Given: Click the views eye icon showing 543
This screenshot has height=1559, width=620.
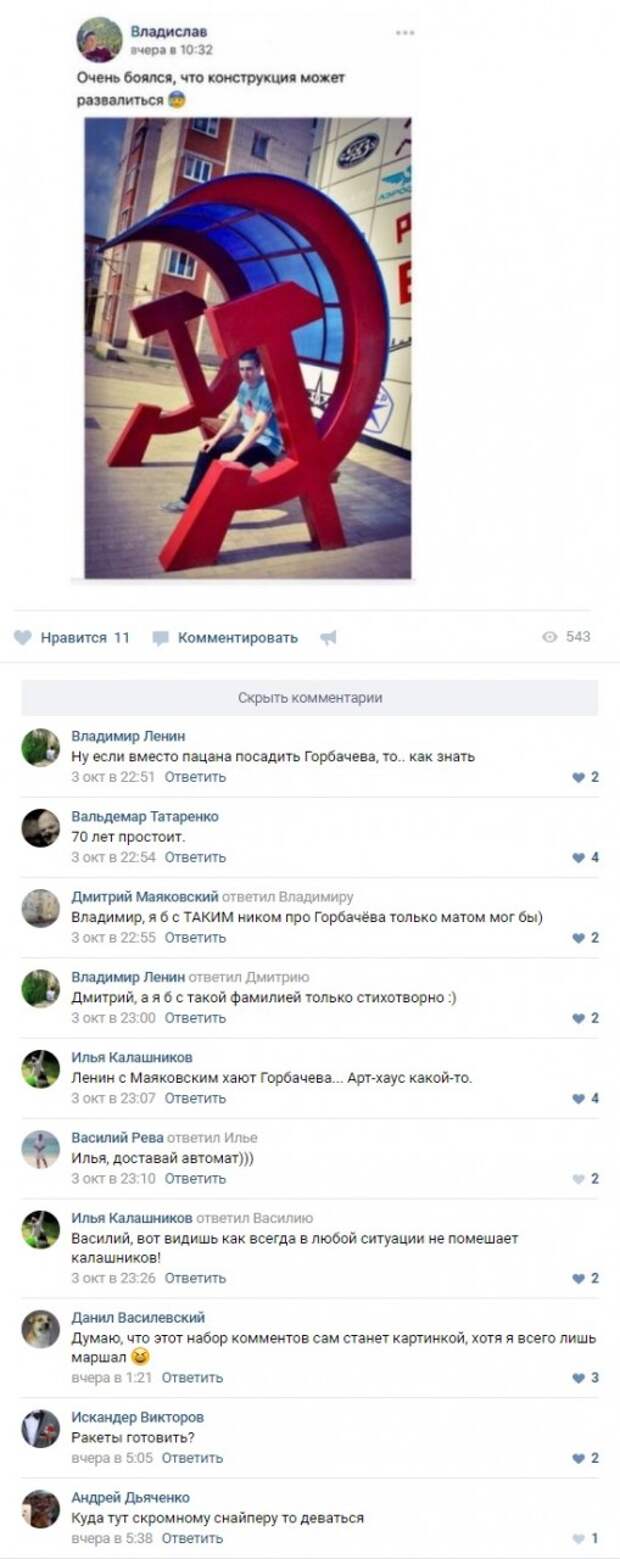Looking at the screenshot, I should (x=549, y=636).
